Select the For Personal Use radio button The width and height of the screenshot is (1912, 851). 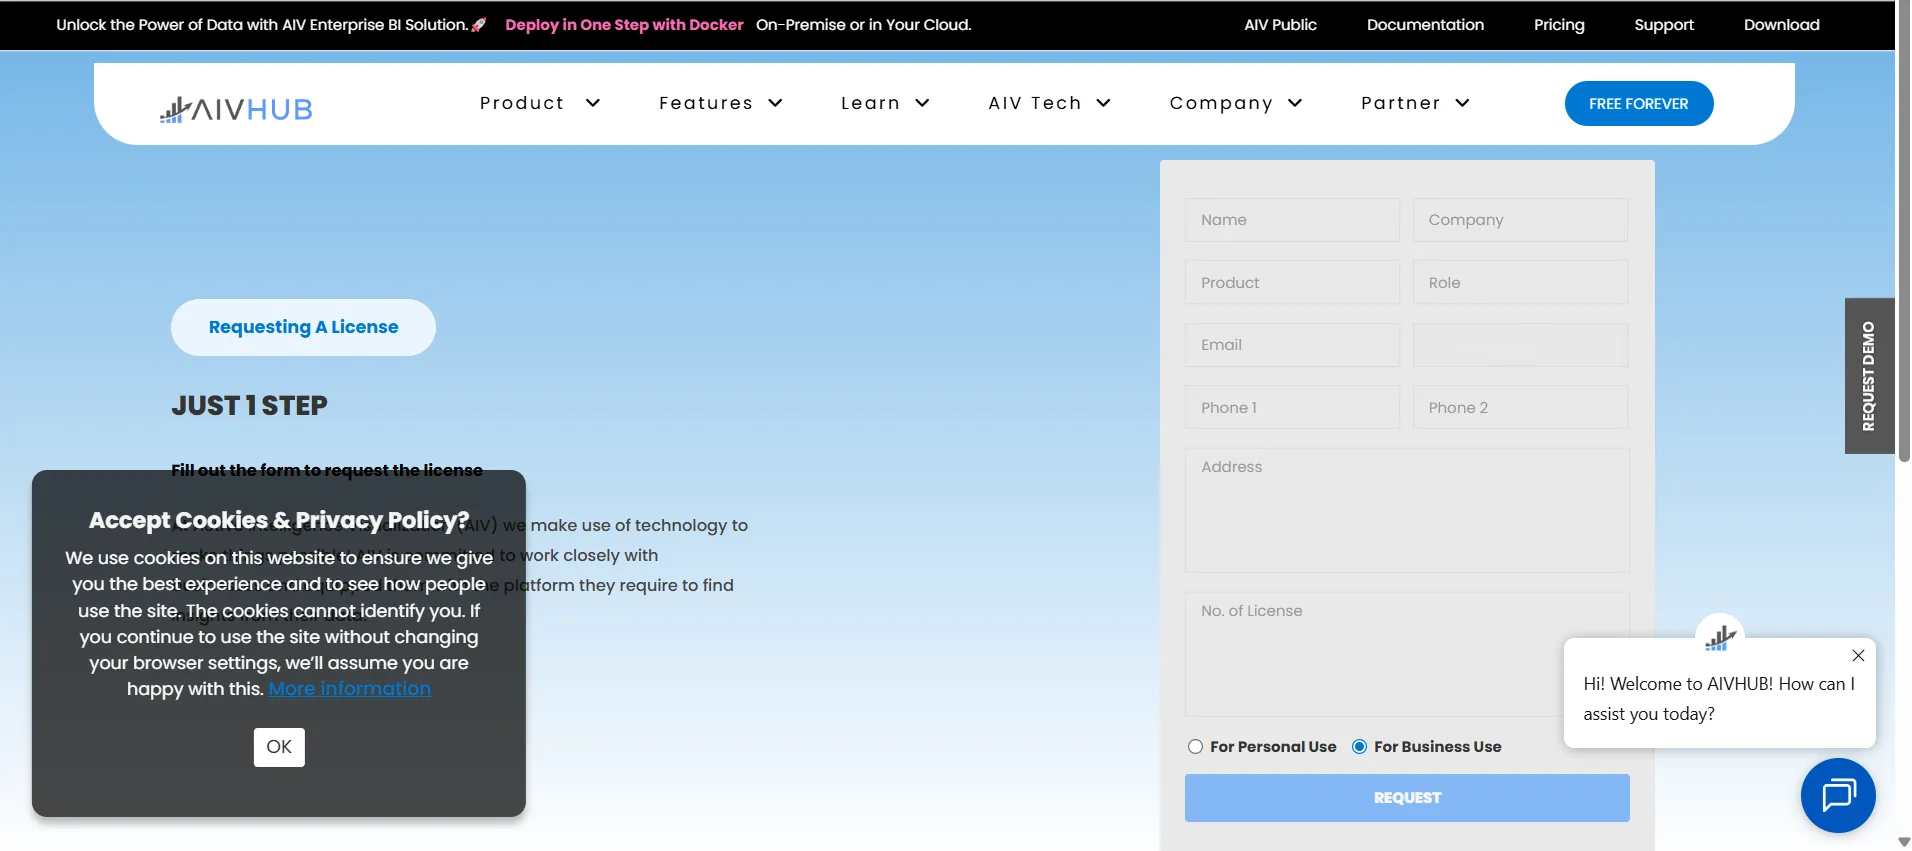coord(1195,747)
